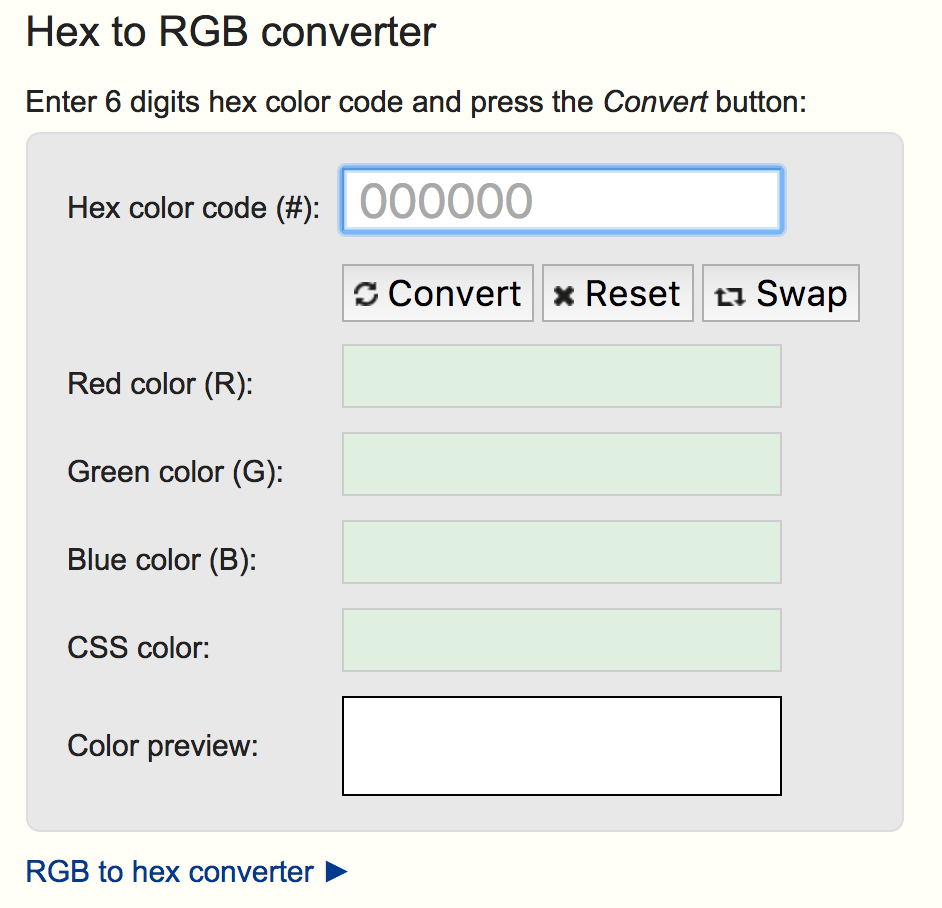This screenshot has width=942, height=908.
Task: Click the blue arrow next to RGB to hex converter
Action: click(337, 871)
